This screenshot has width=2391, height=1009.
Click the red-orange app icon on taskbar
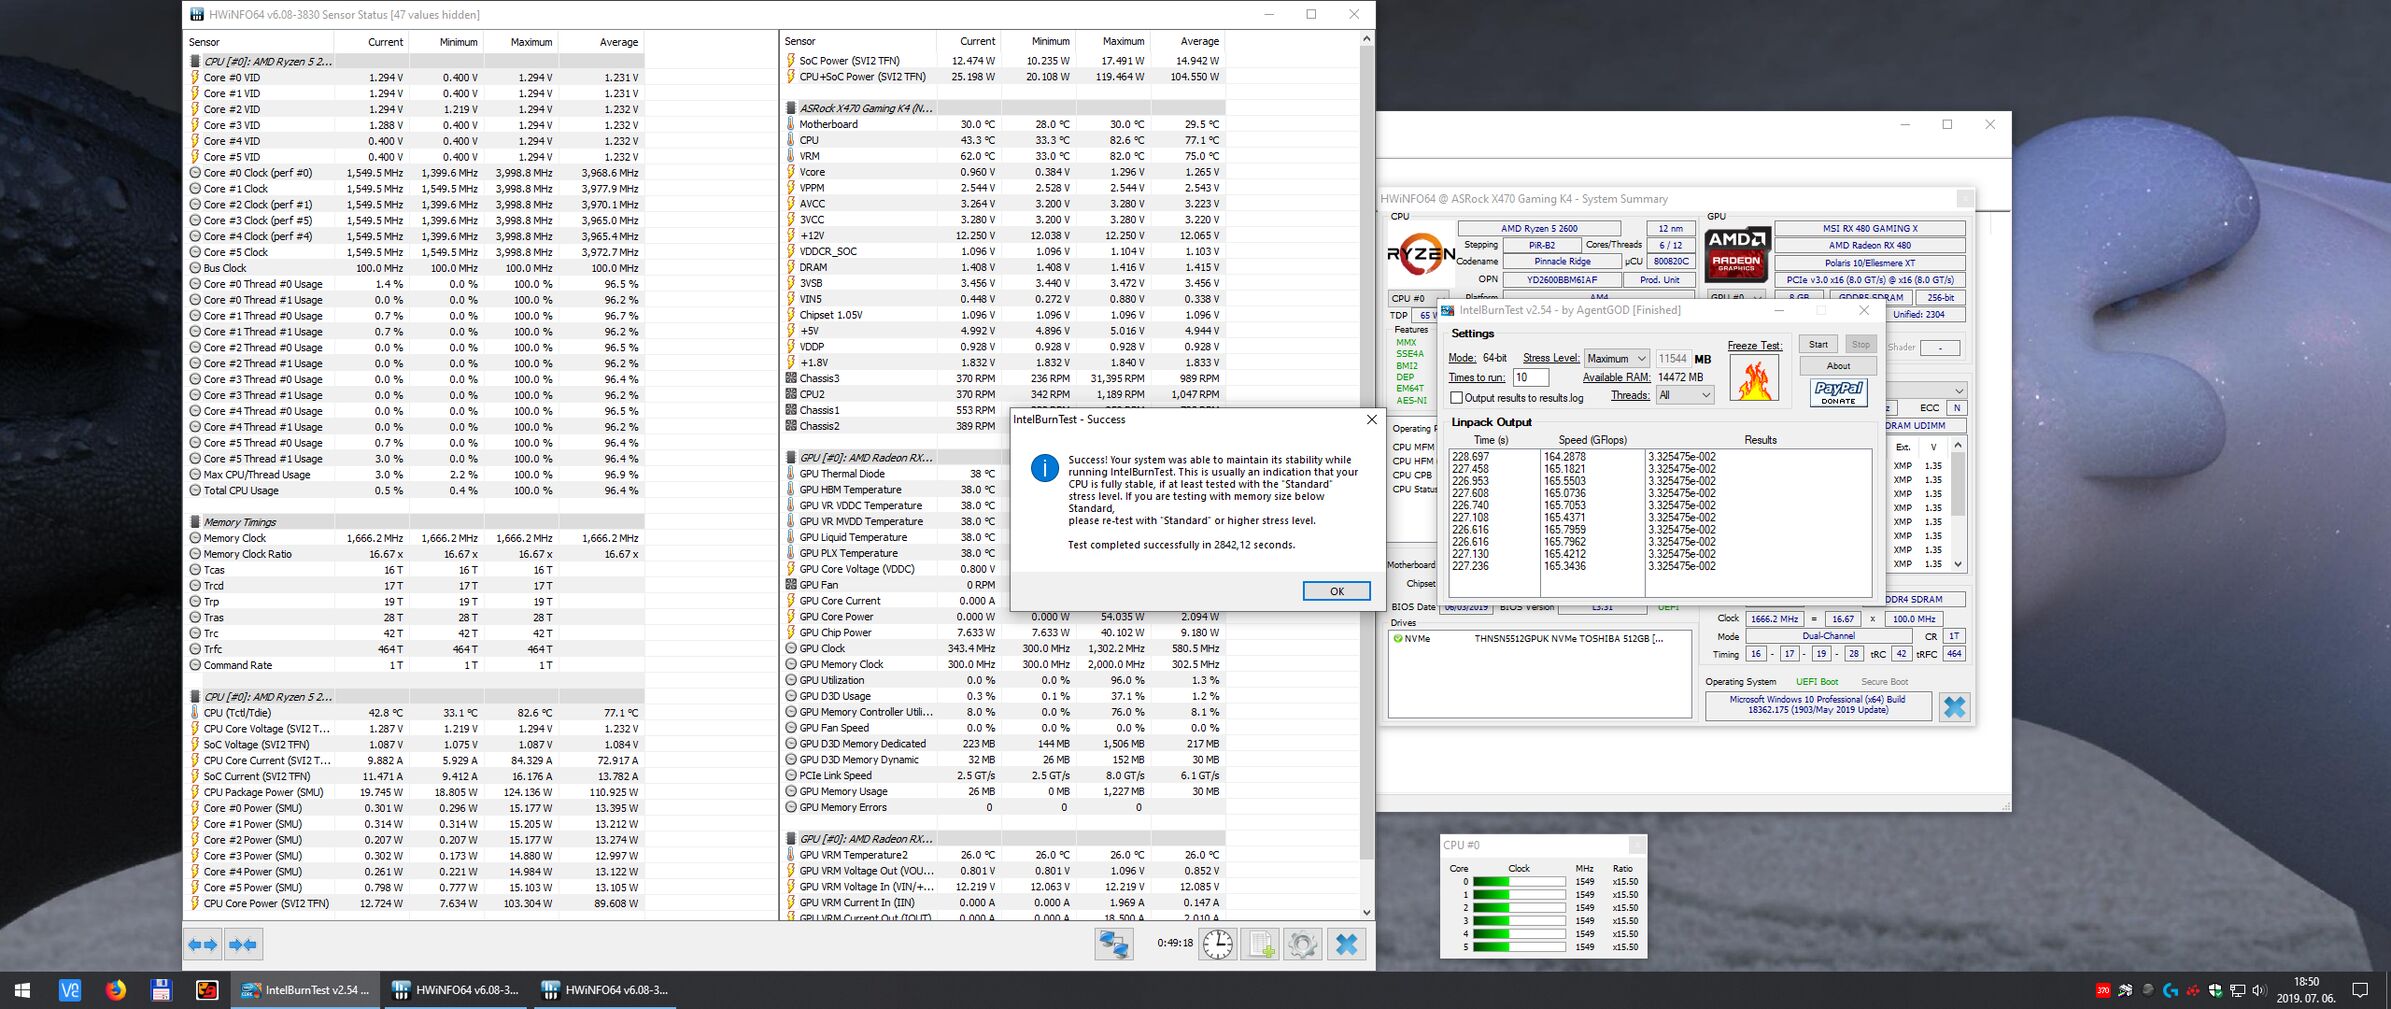point(207,990)
